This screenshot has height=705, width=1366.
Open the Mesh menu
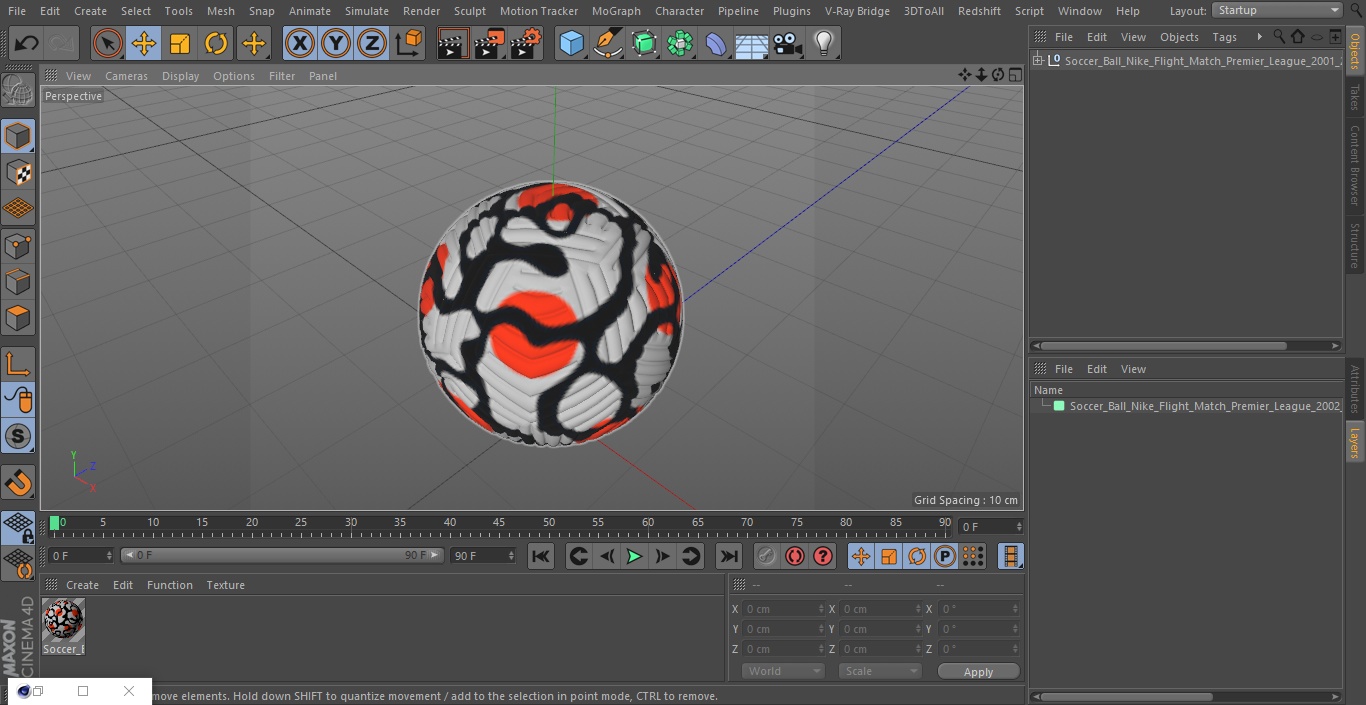[x=220, y=11]
